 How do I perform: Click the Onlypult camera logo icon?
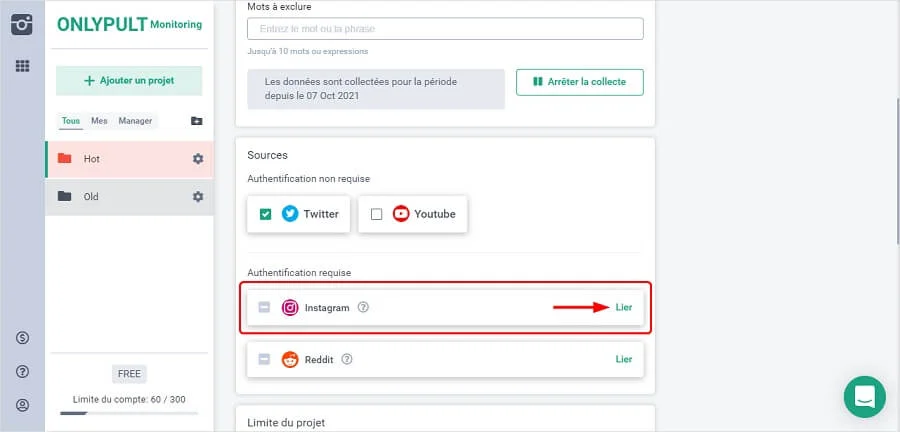pos(22,24)
